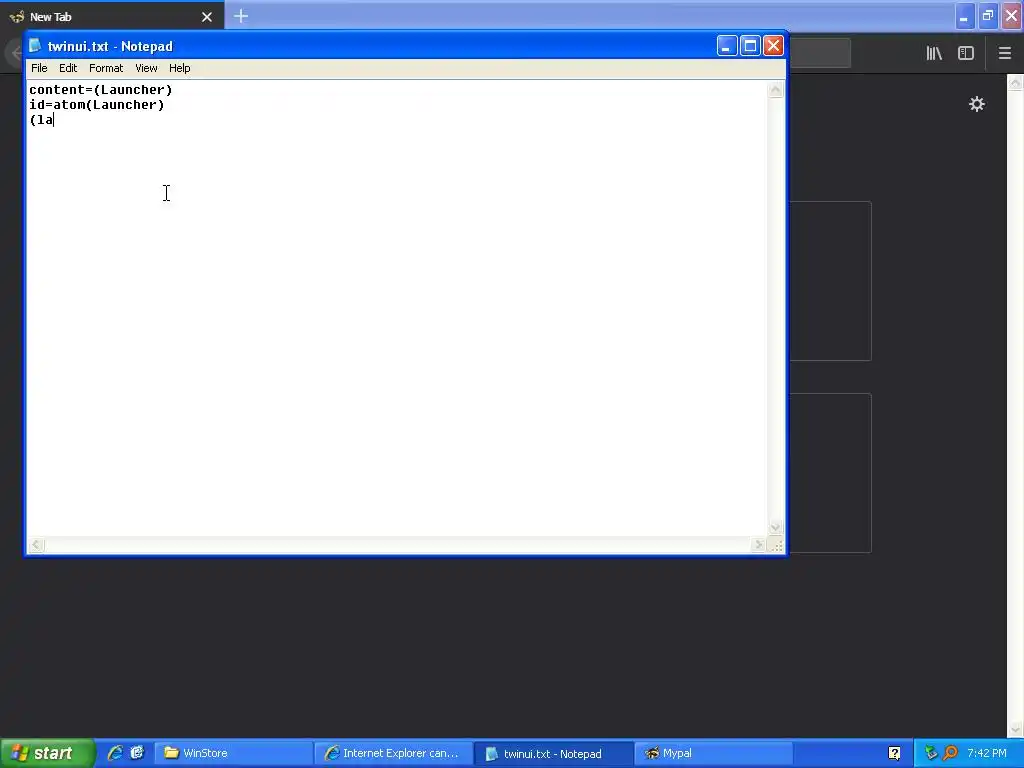The image size is (1024, 768).
Task: Click the help question mark tray icon
Action: (x=894, y=753)
